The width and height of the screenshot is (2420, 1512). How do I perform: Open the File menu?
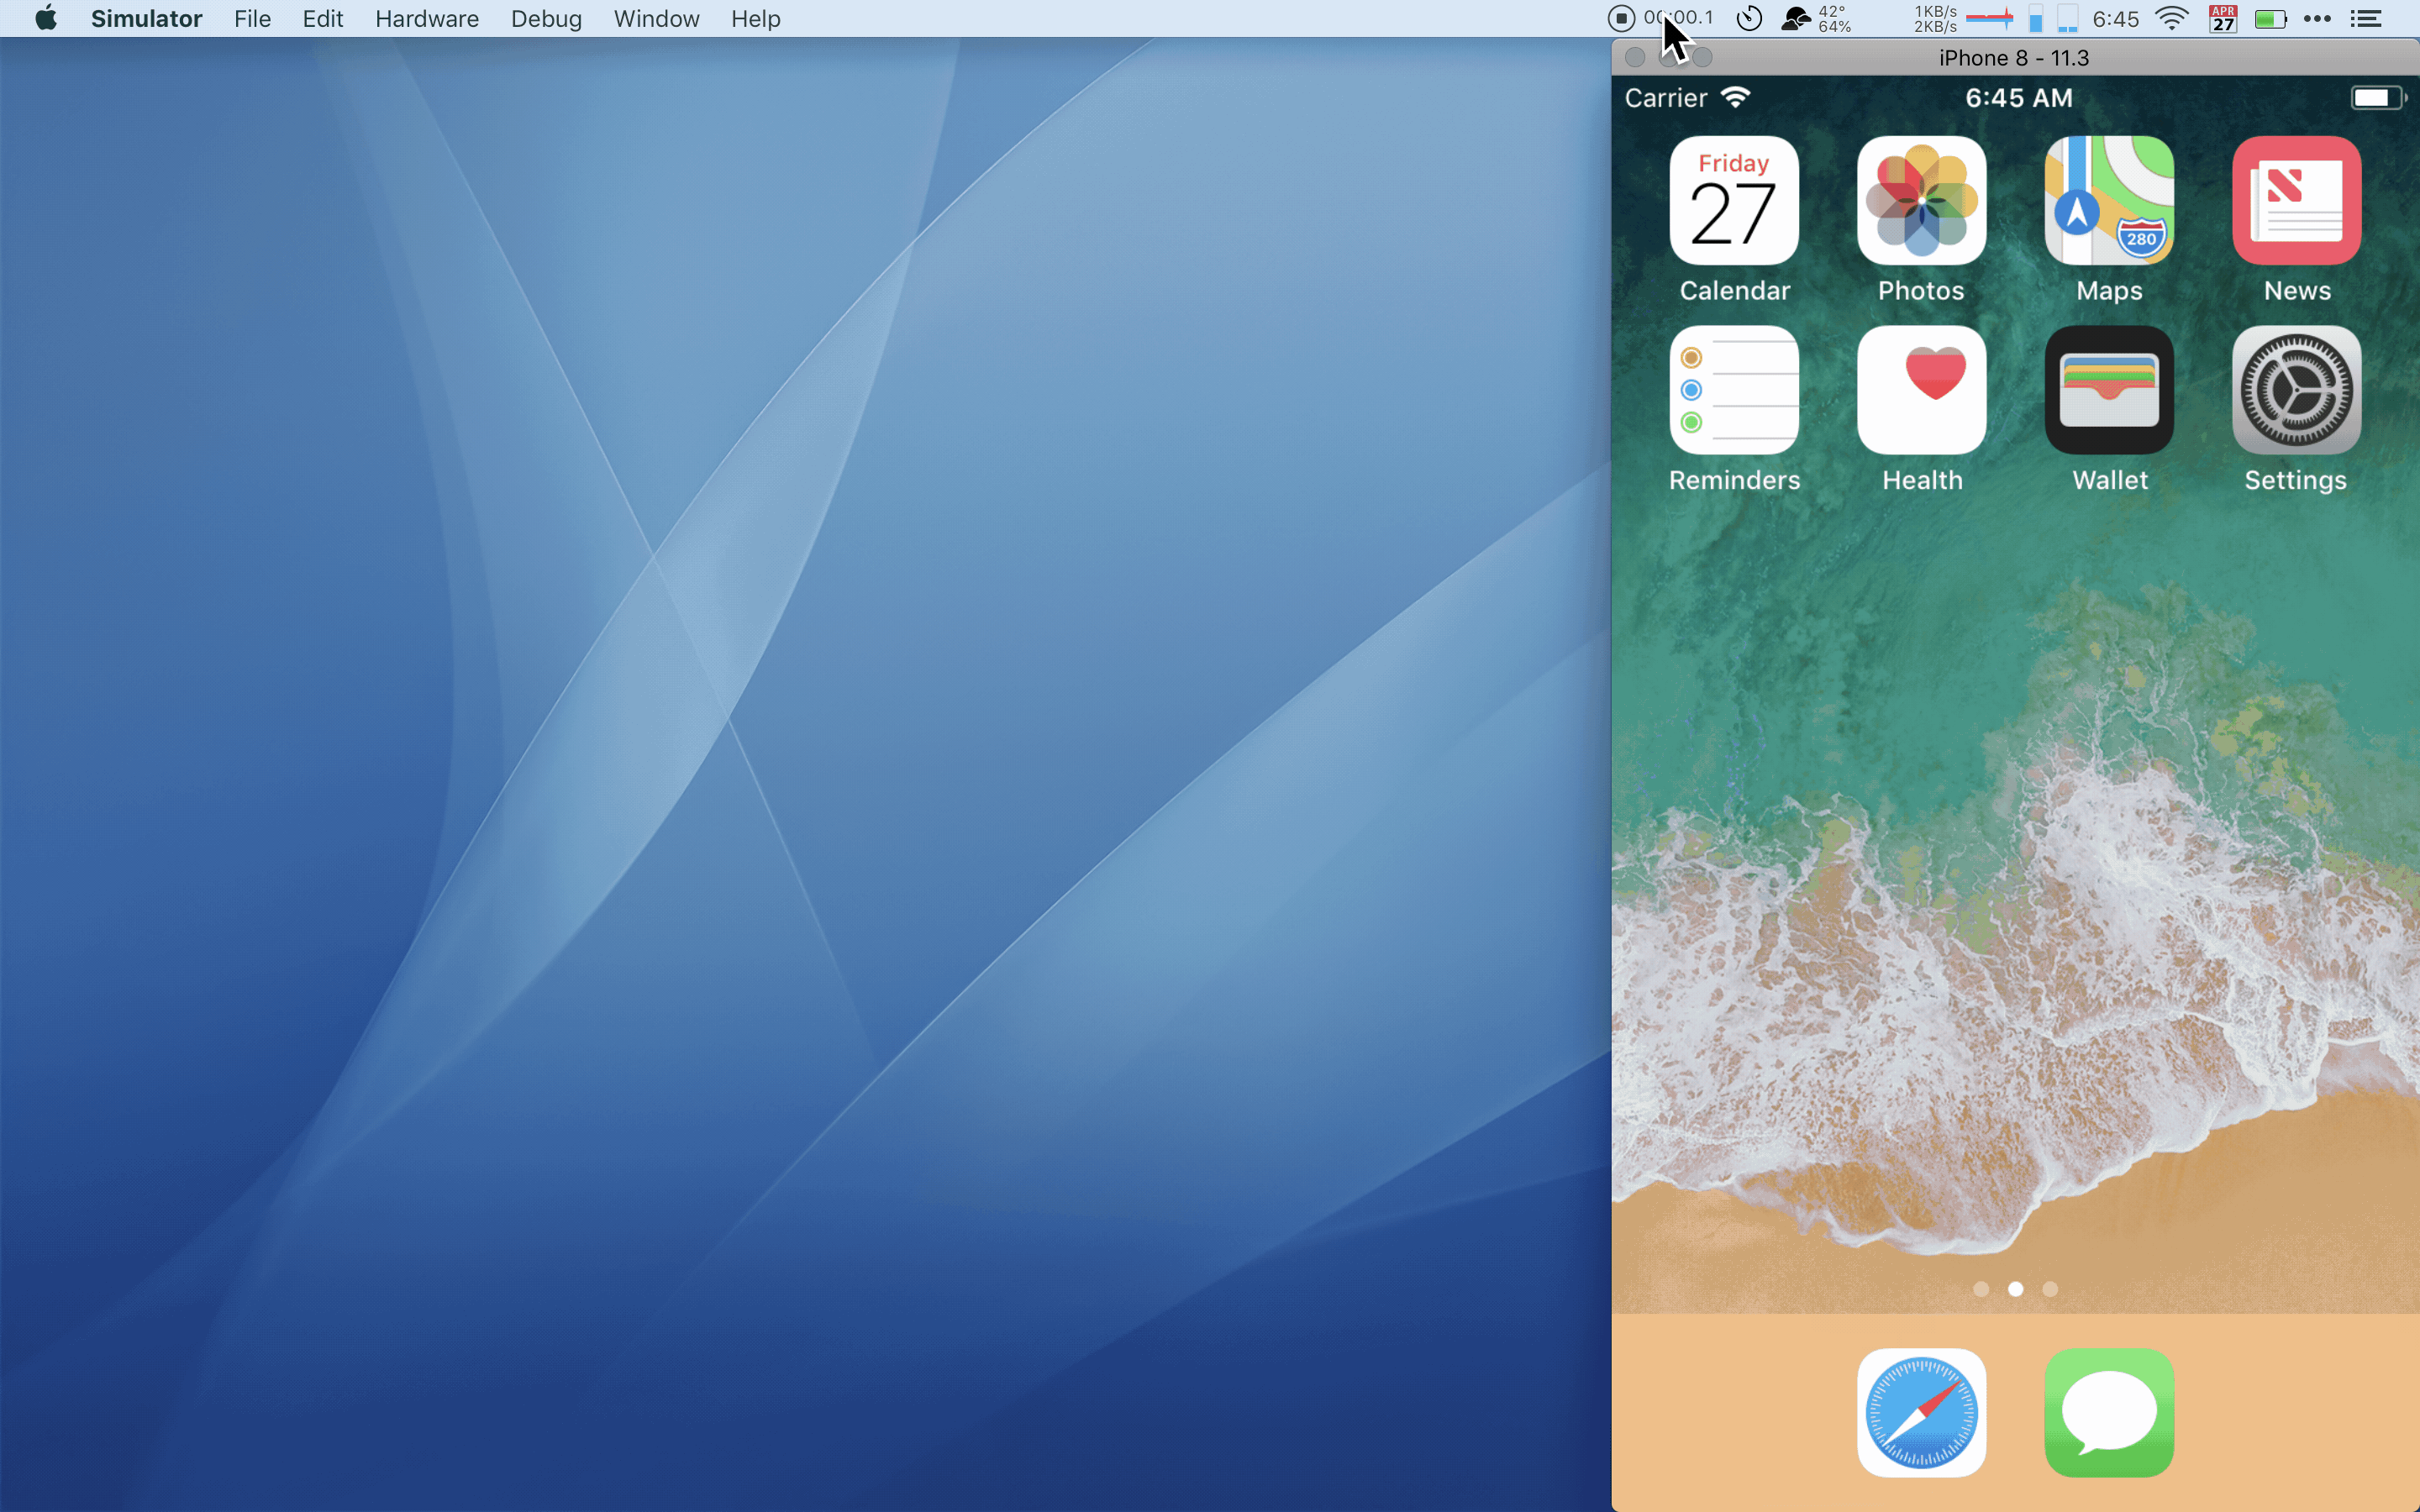(x=252, y=19)
